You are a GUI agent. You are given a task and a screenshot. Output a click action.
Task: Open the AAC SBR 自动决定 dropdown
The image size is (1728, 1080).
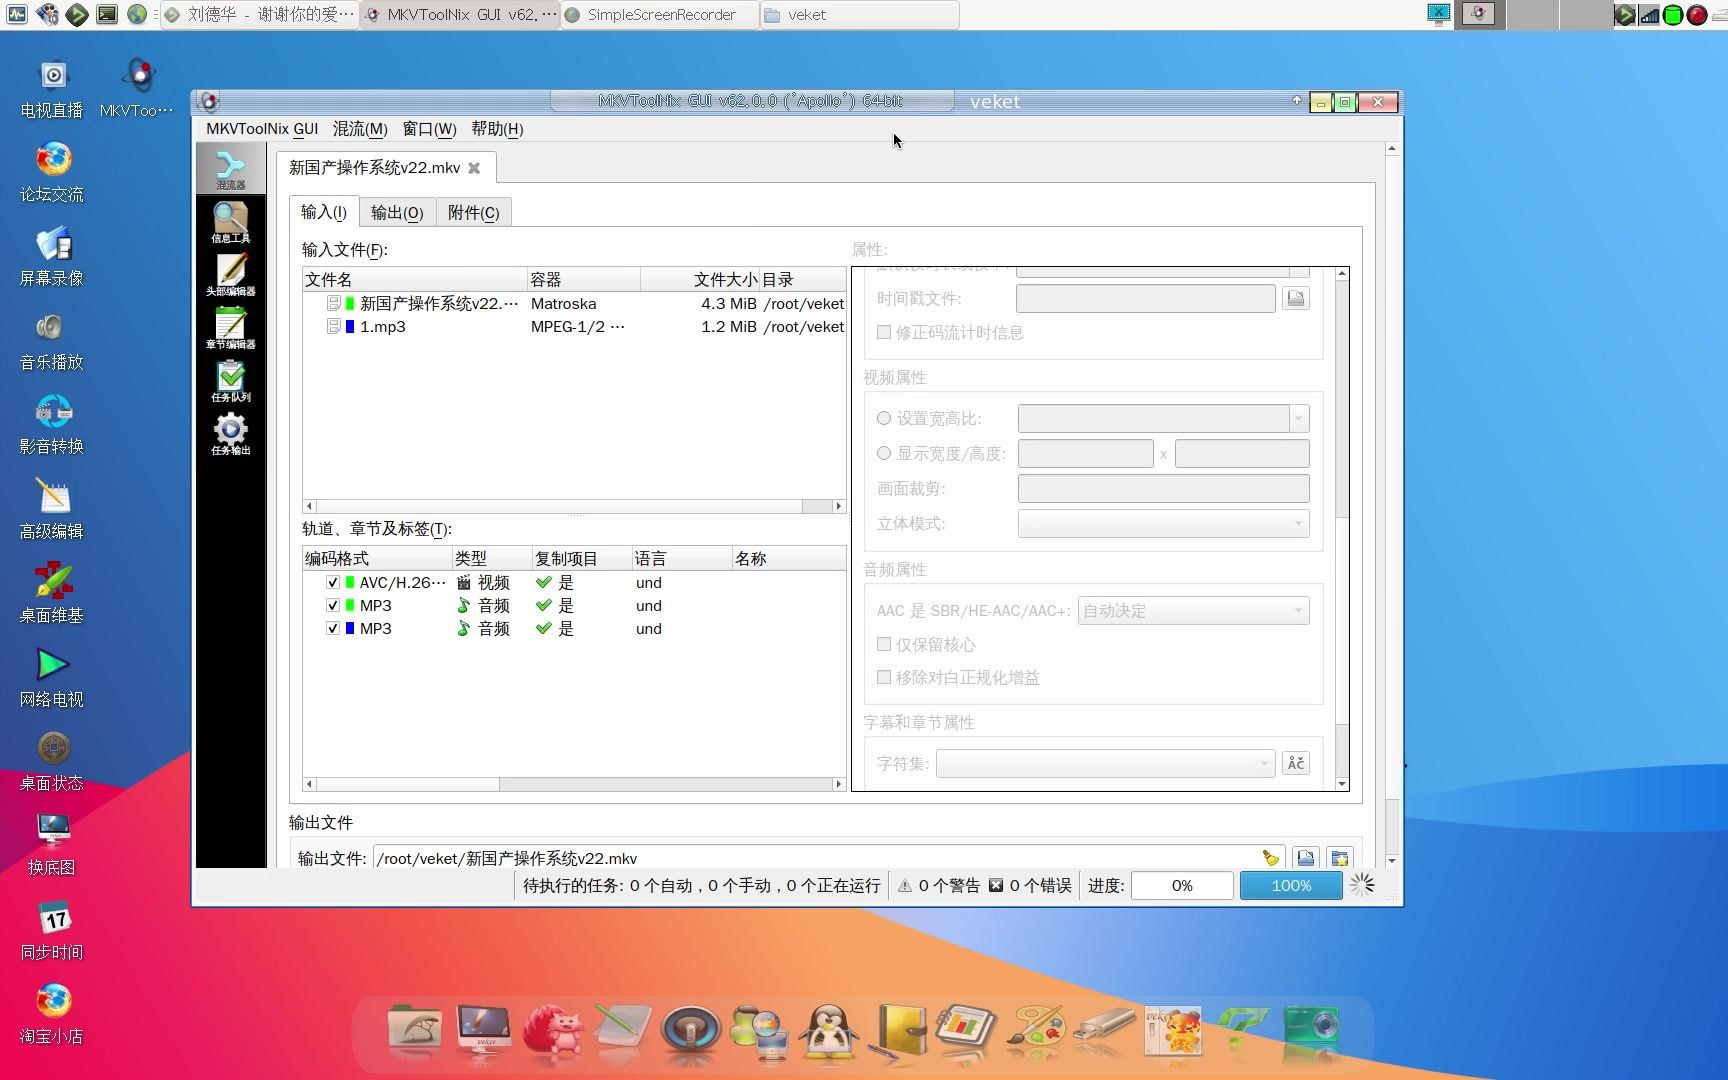(x=1193, y=610)
